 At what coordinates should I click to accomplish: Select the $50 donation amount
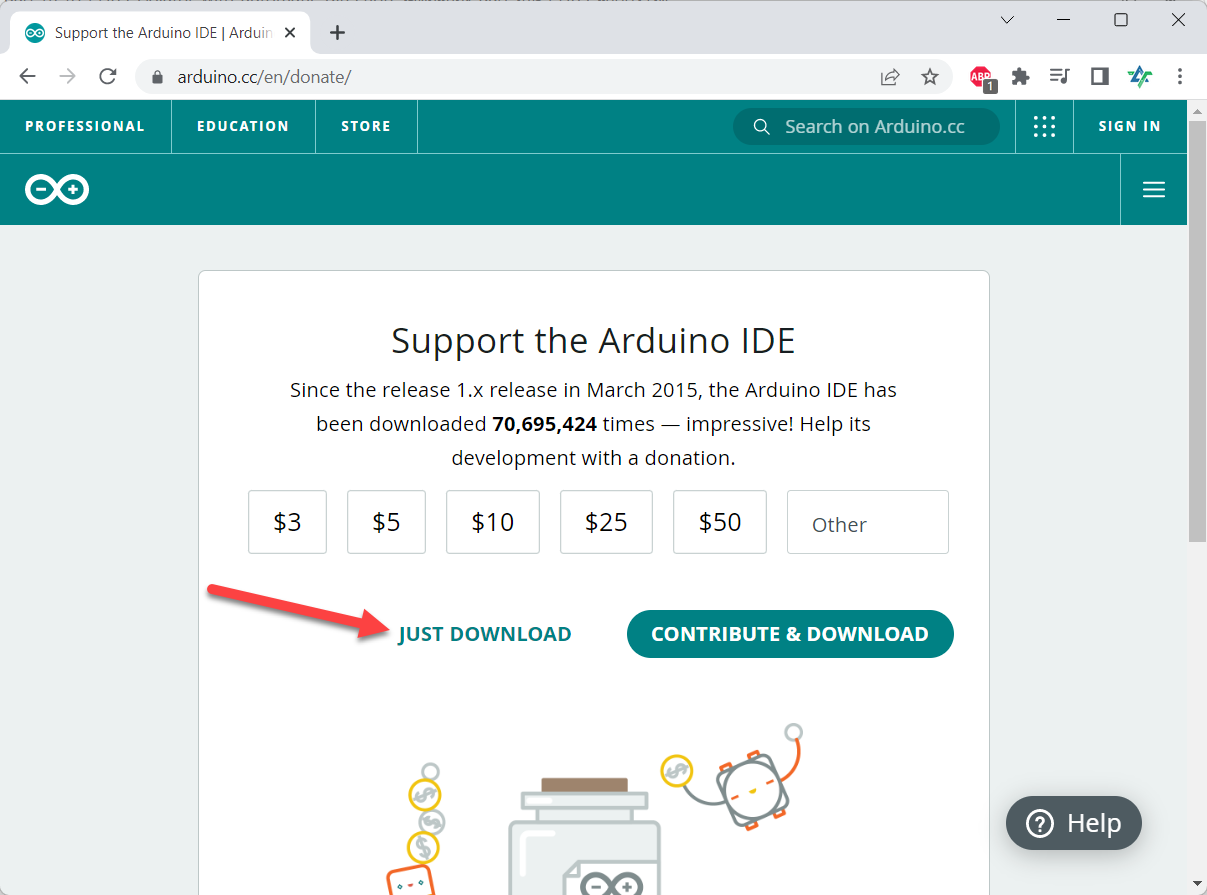pyautogui.click(x=720, y=522)
